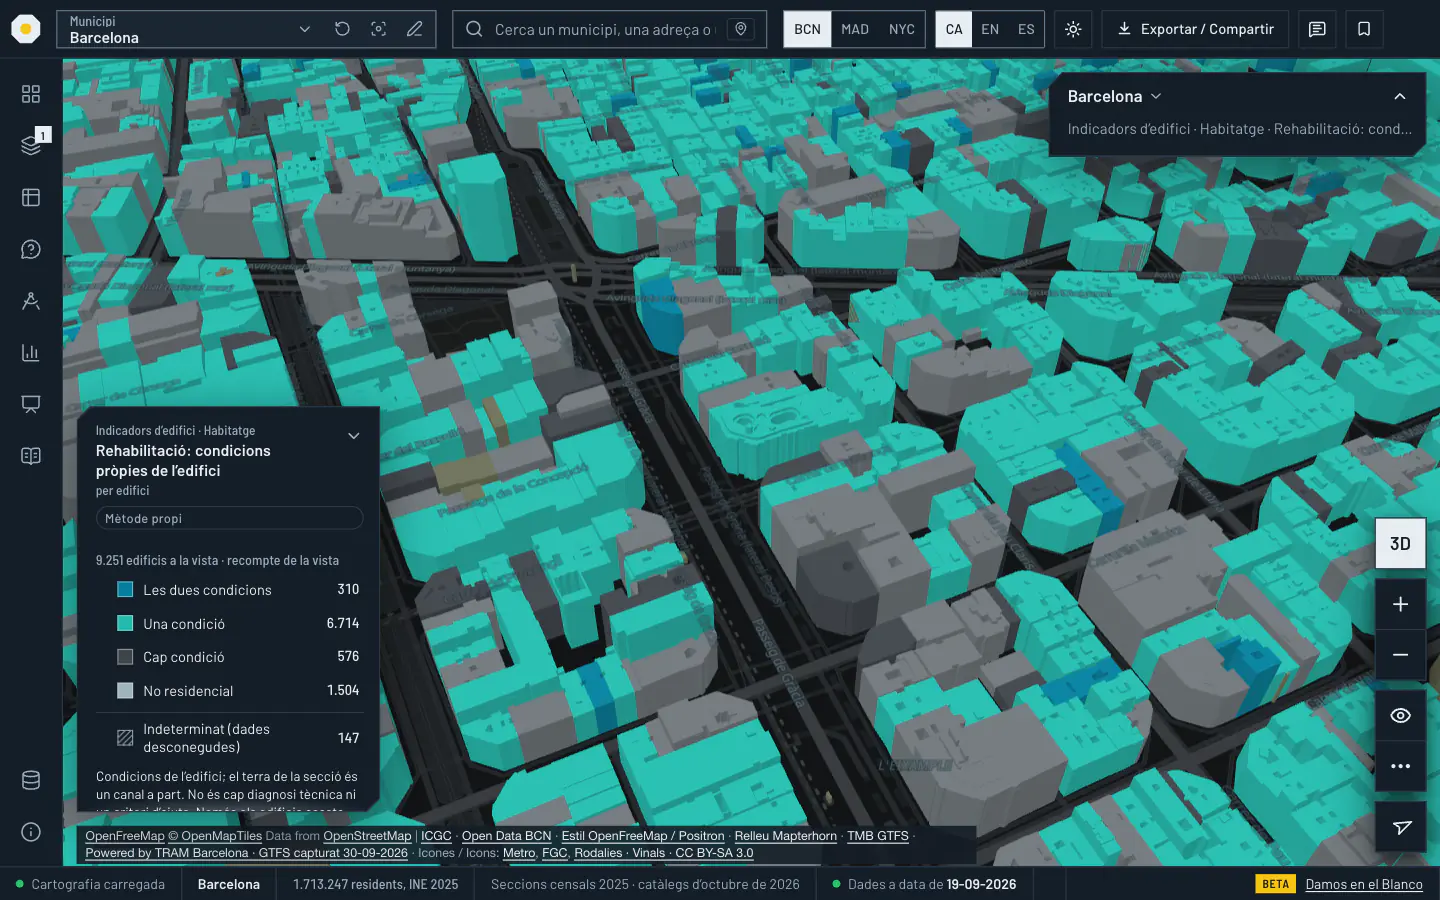Viewport: 1440px width, 900px height.
Task: Toggle the eye visibility button on map
Action: coord(1400,715)
